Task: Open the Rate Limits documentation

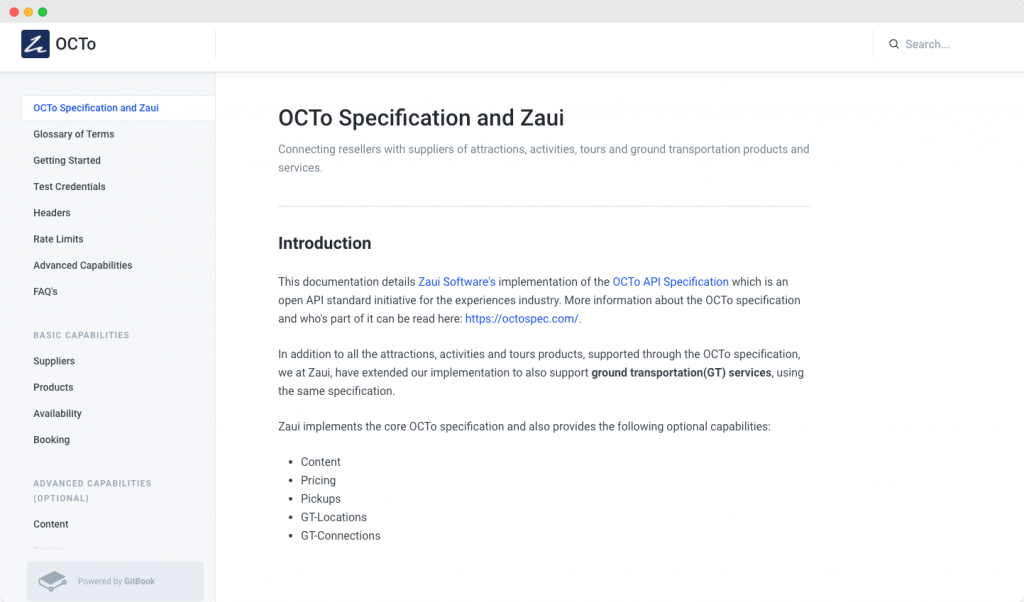Action: (57, 239)
